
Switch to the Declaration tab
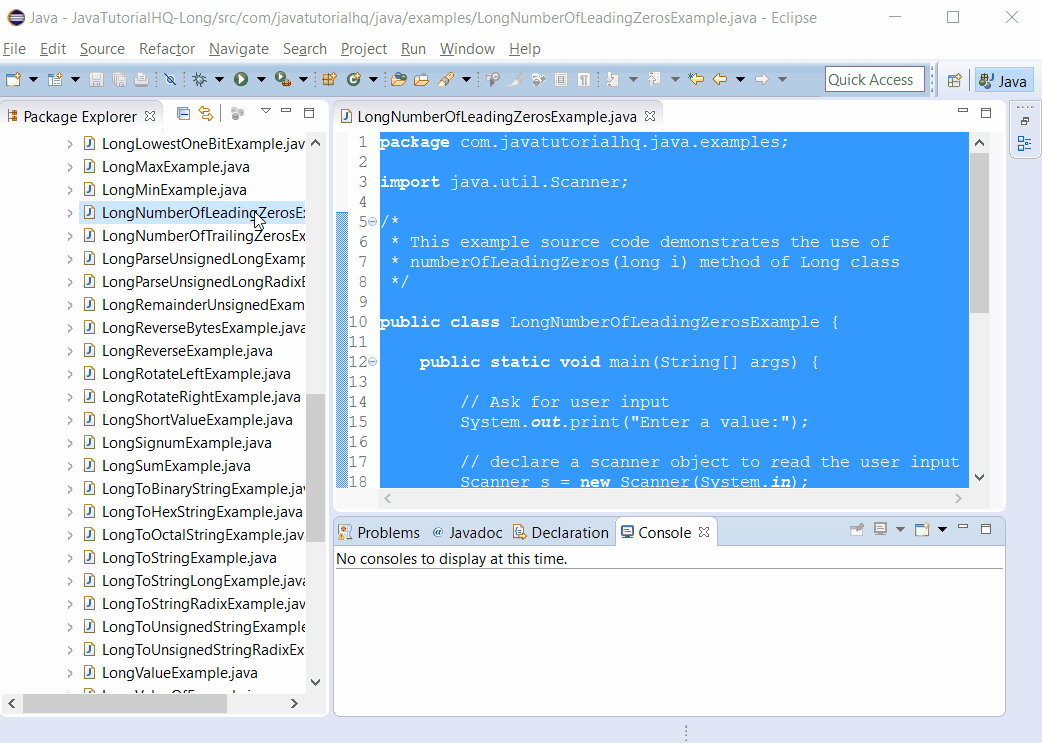(562, 533)
